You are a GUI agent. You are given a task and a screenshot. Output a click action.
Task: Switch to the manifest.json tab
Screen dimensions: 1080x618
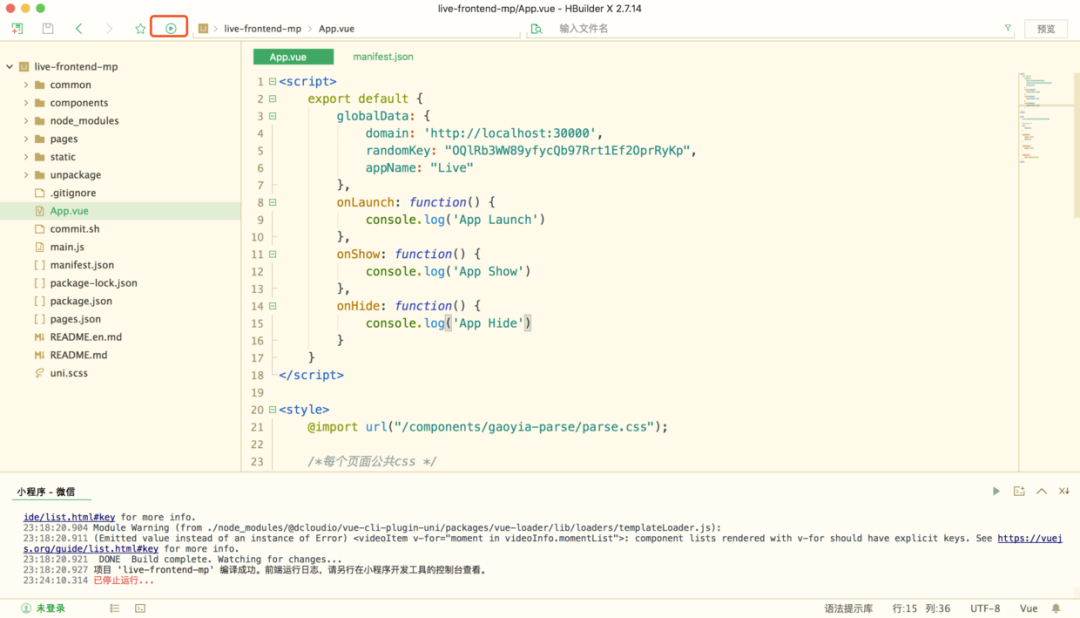coord(383,57)
